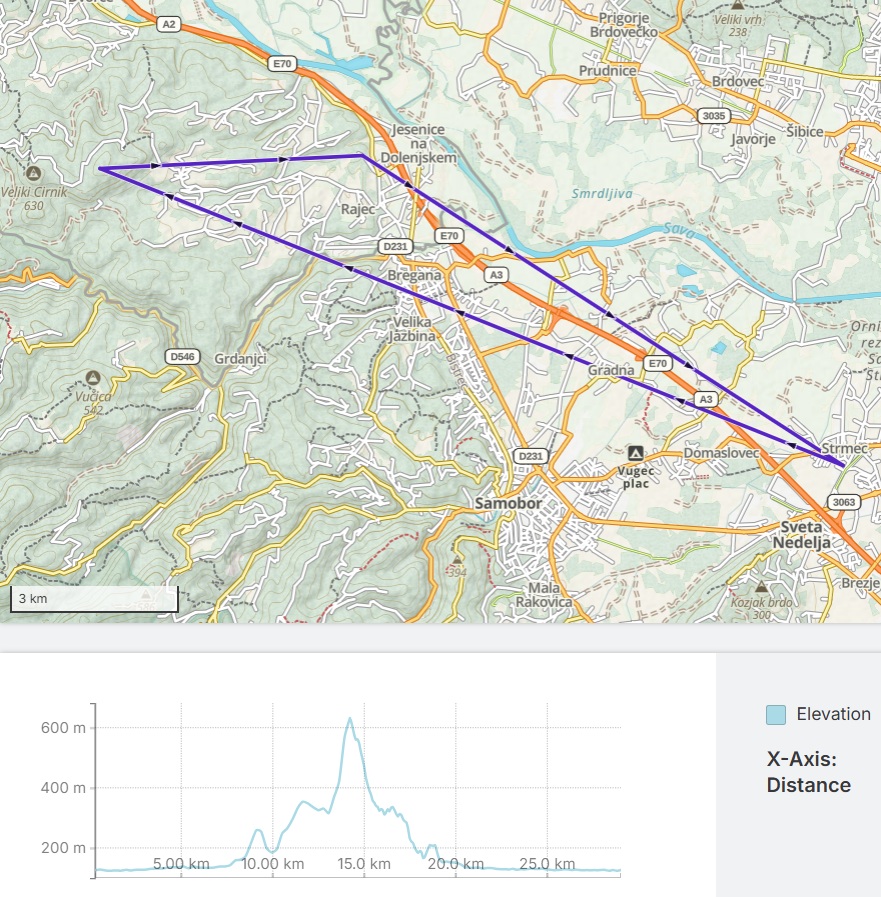
Task: Click the 3063 road shield near Strmec
Action: pos(844,501)
